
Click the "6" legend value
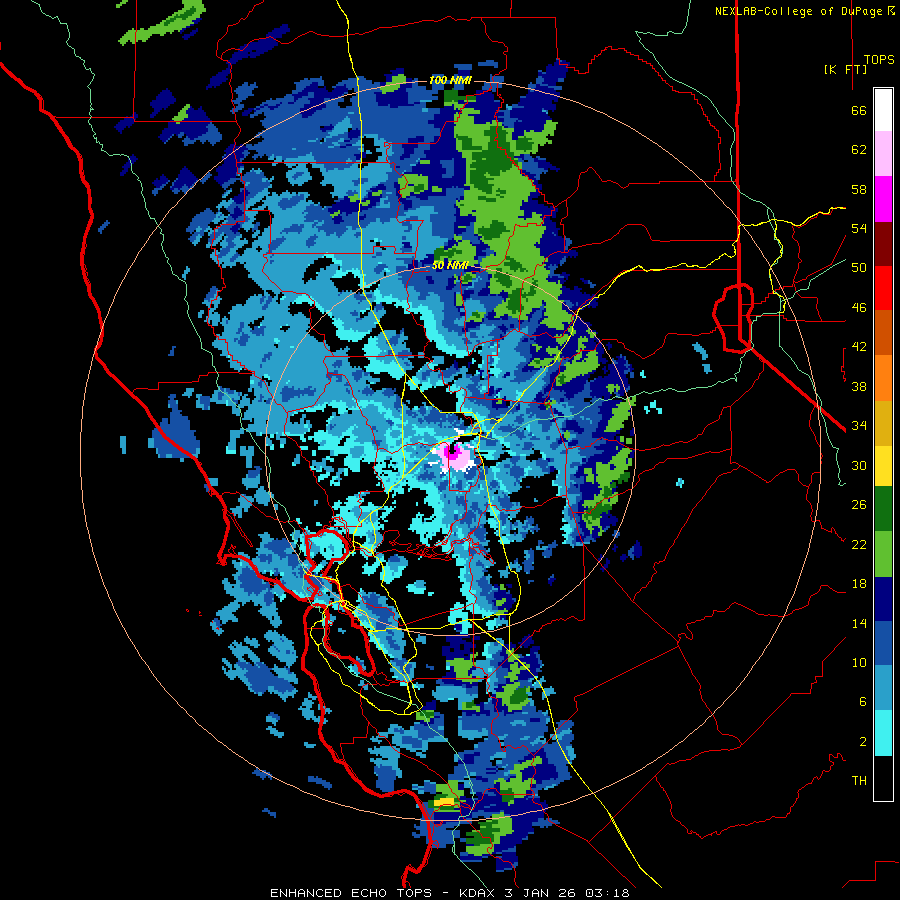click(x=863, y=702)
